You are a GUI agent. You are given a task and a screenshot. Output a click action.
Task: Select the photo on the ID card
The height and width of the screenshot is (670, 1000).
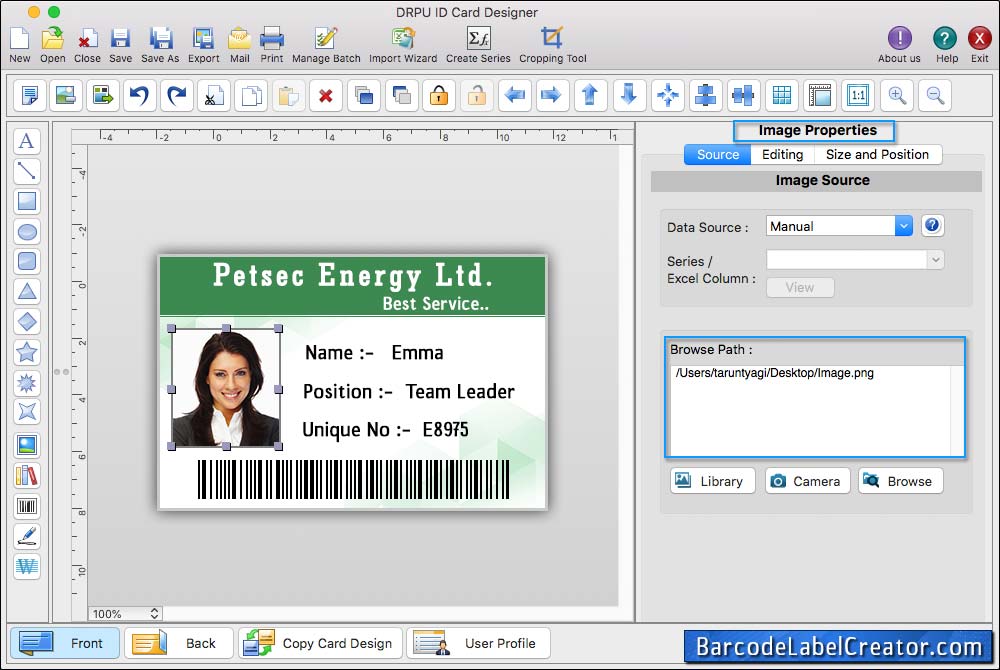tap(226, 388)
